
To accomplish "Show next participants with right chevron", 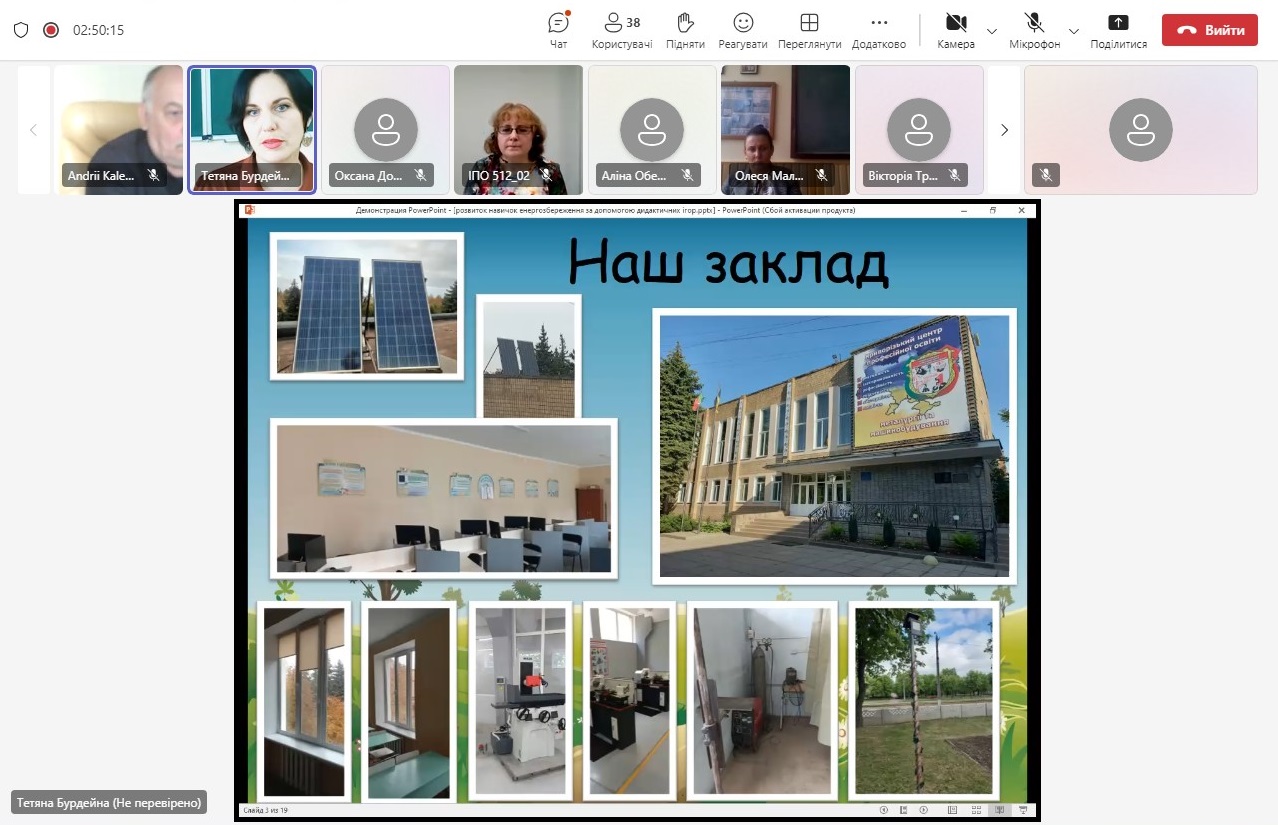I will [x=1005, y=130].
